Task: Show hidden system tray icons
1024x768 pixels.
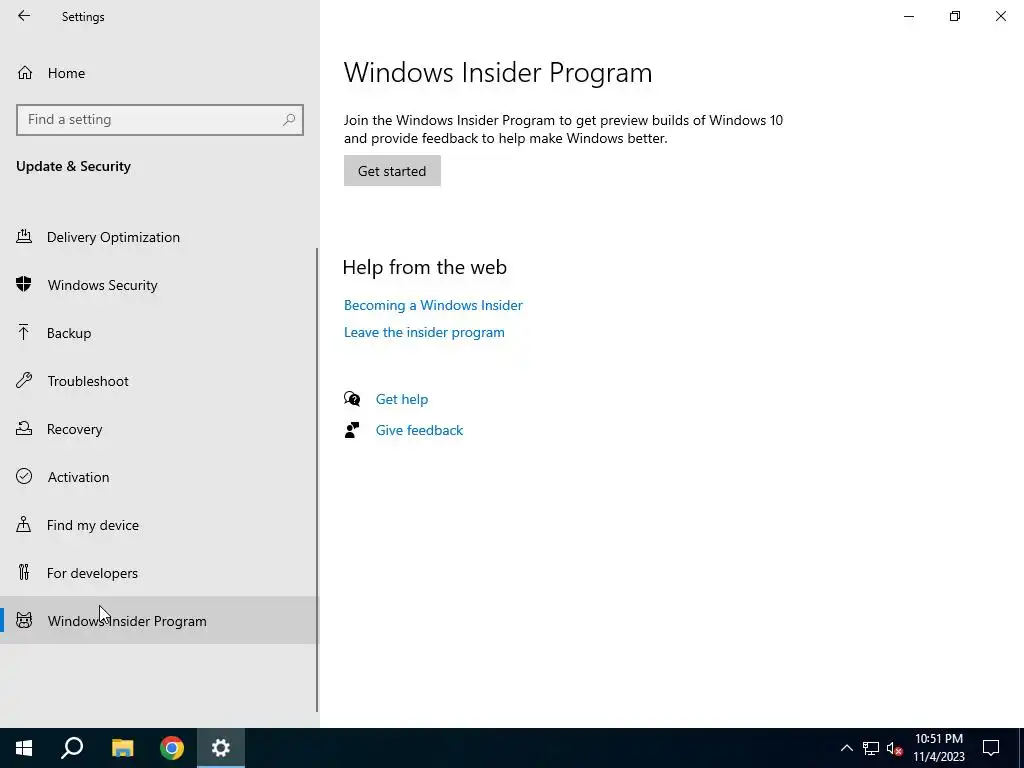Action: [846, 748]
